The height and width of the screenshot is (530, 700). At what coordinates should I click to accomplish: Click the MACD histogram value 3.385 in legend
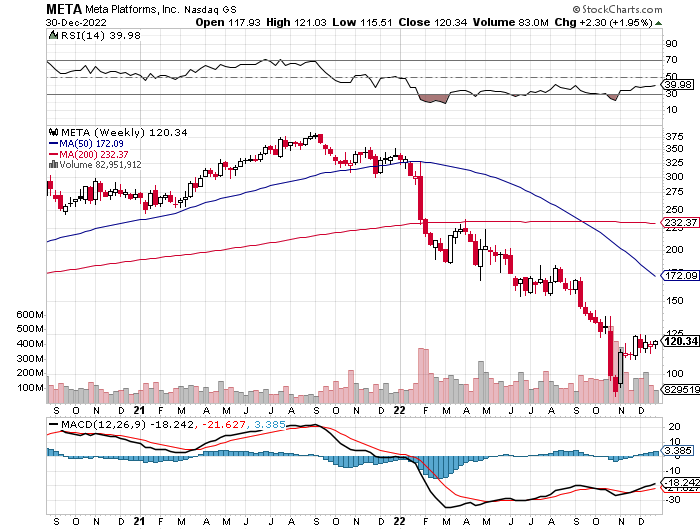click(x=270, y=424)
